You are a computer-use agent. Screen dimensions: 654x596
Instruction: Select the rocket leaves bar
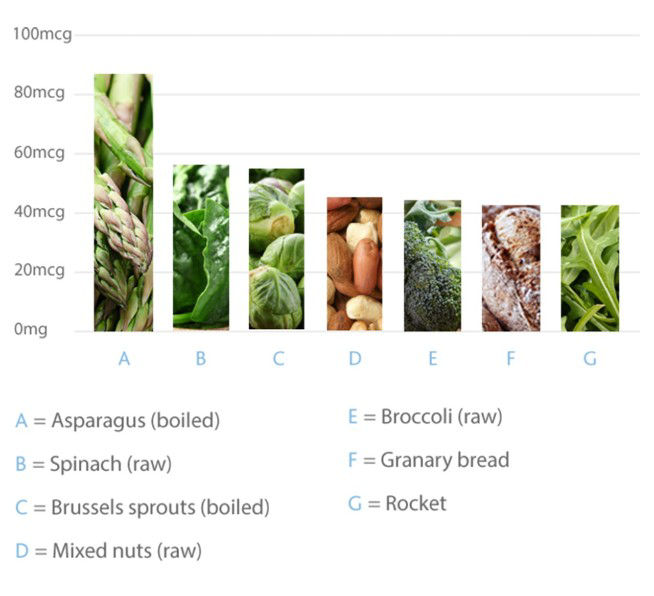(x=589, y=268)
